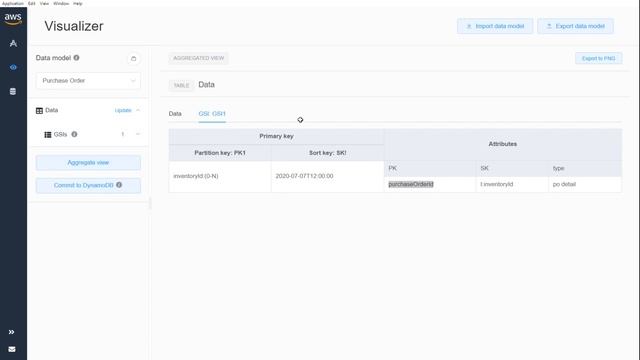Click the Partition key: PK1 header
The image size is (640, 360).
click(220, 153)
